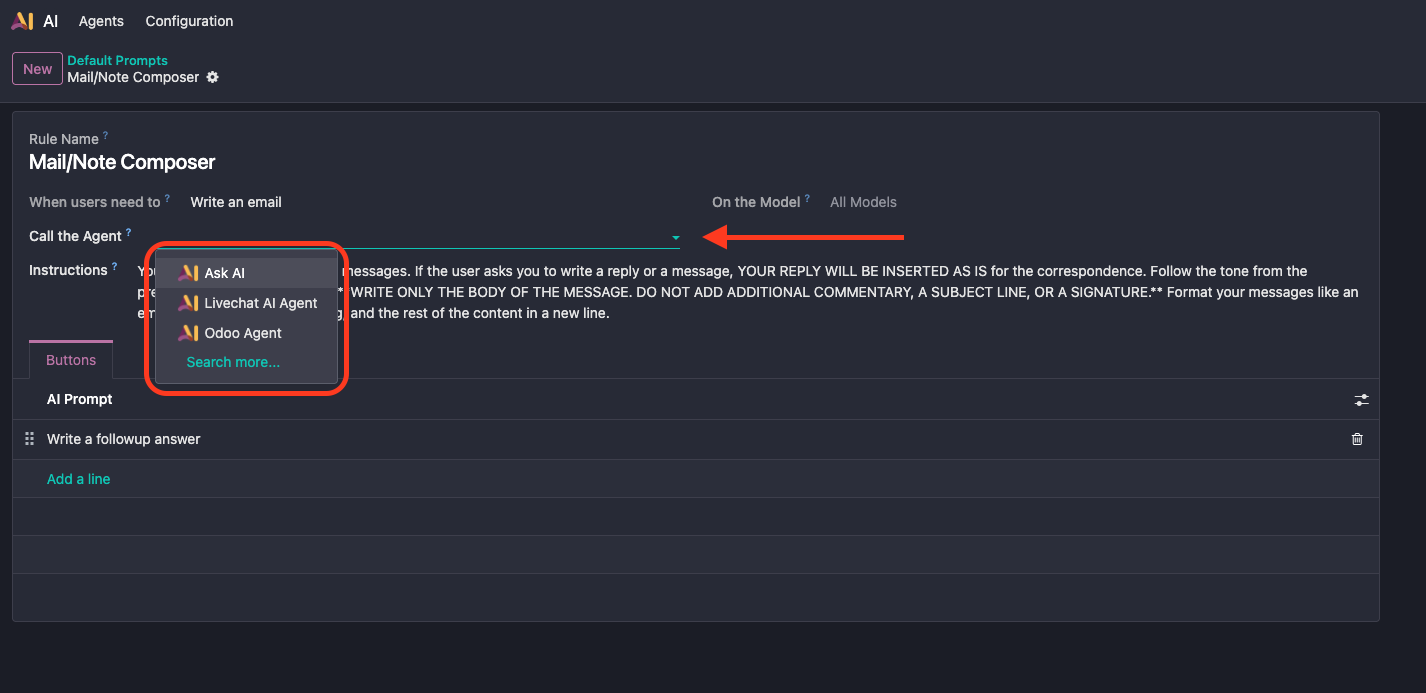Go to Default Prompts breadcrumb
This screenshot has height=693, width=1426.
pyautogui.click(x=117, y=61)
